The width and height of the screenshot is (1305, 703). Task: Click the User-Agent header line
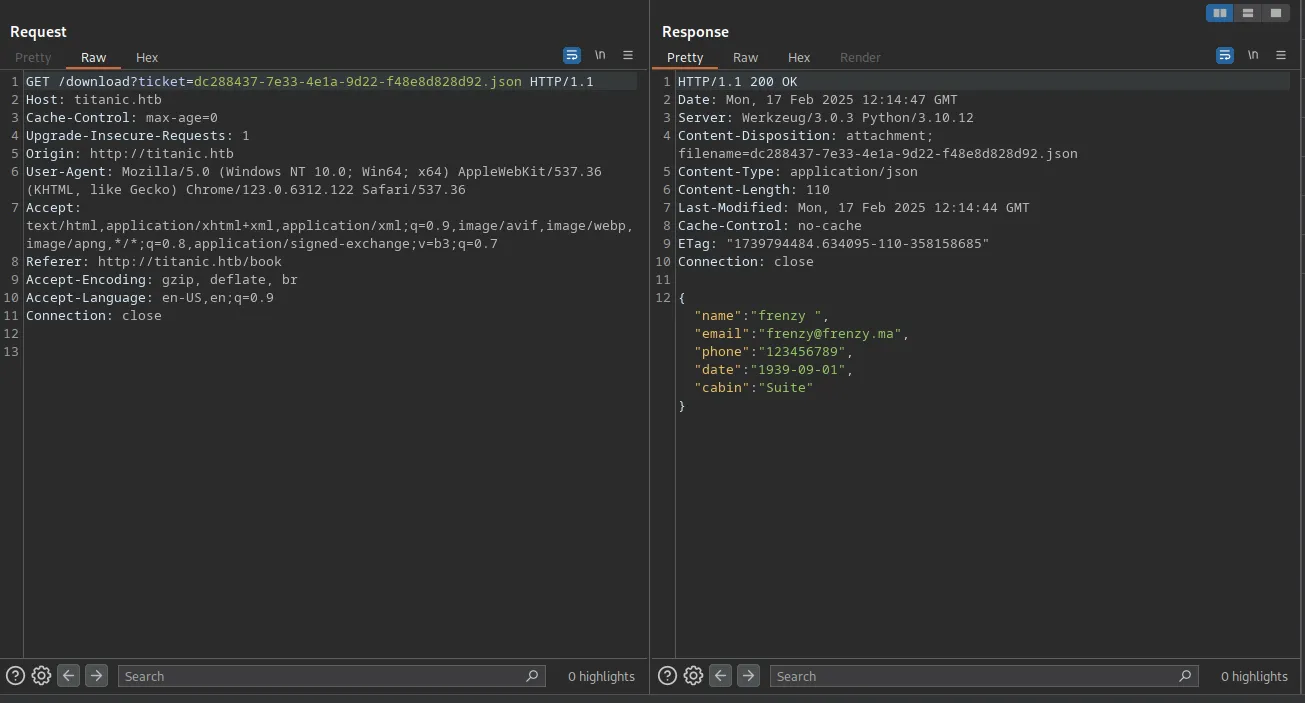click(314, 180)
